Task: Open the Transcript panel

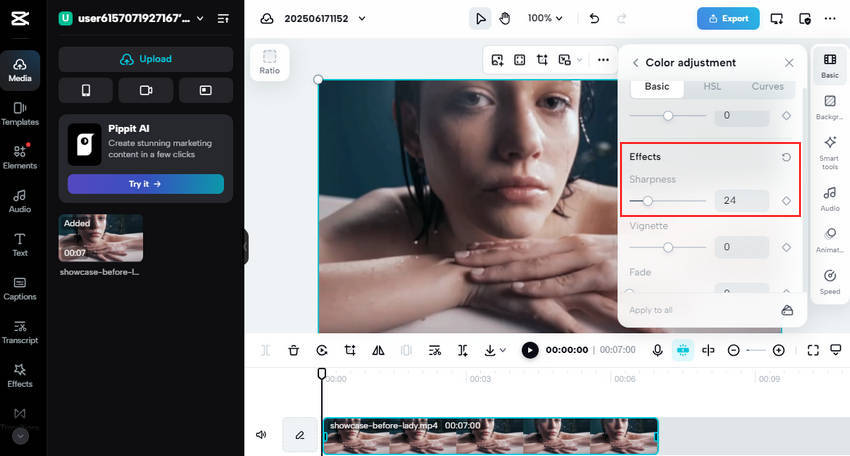Action: [20, 332]
